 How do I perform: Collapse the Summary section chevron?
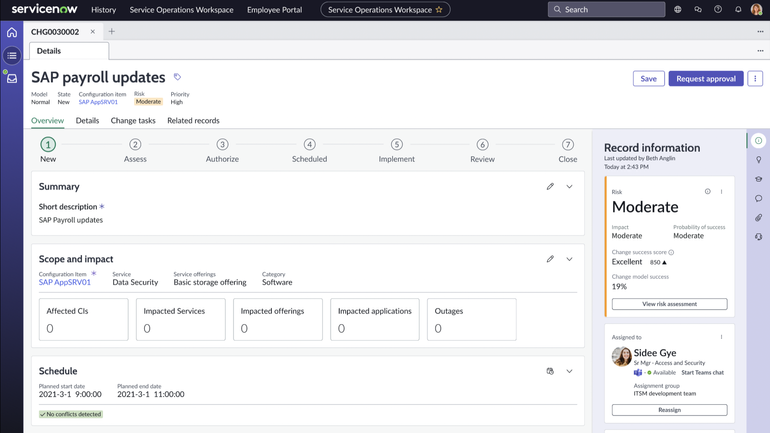point(569,187)
